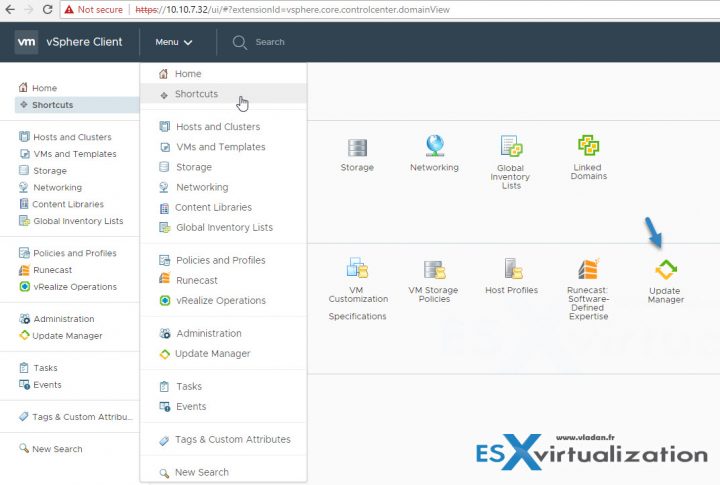This screenshot has height=485, width=720.
Task: Choose Content Libraries from the dropdown menu
Action: click(212, 207)
